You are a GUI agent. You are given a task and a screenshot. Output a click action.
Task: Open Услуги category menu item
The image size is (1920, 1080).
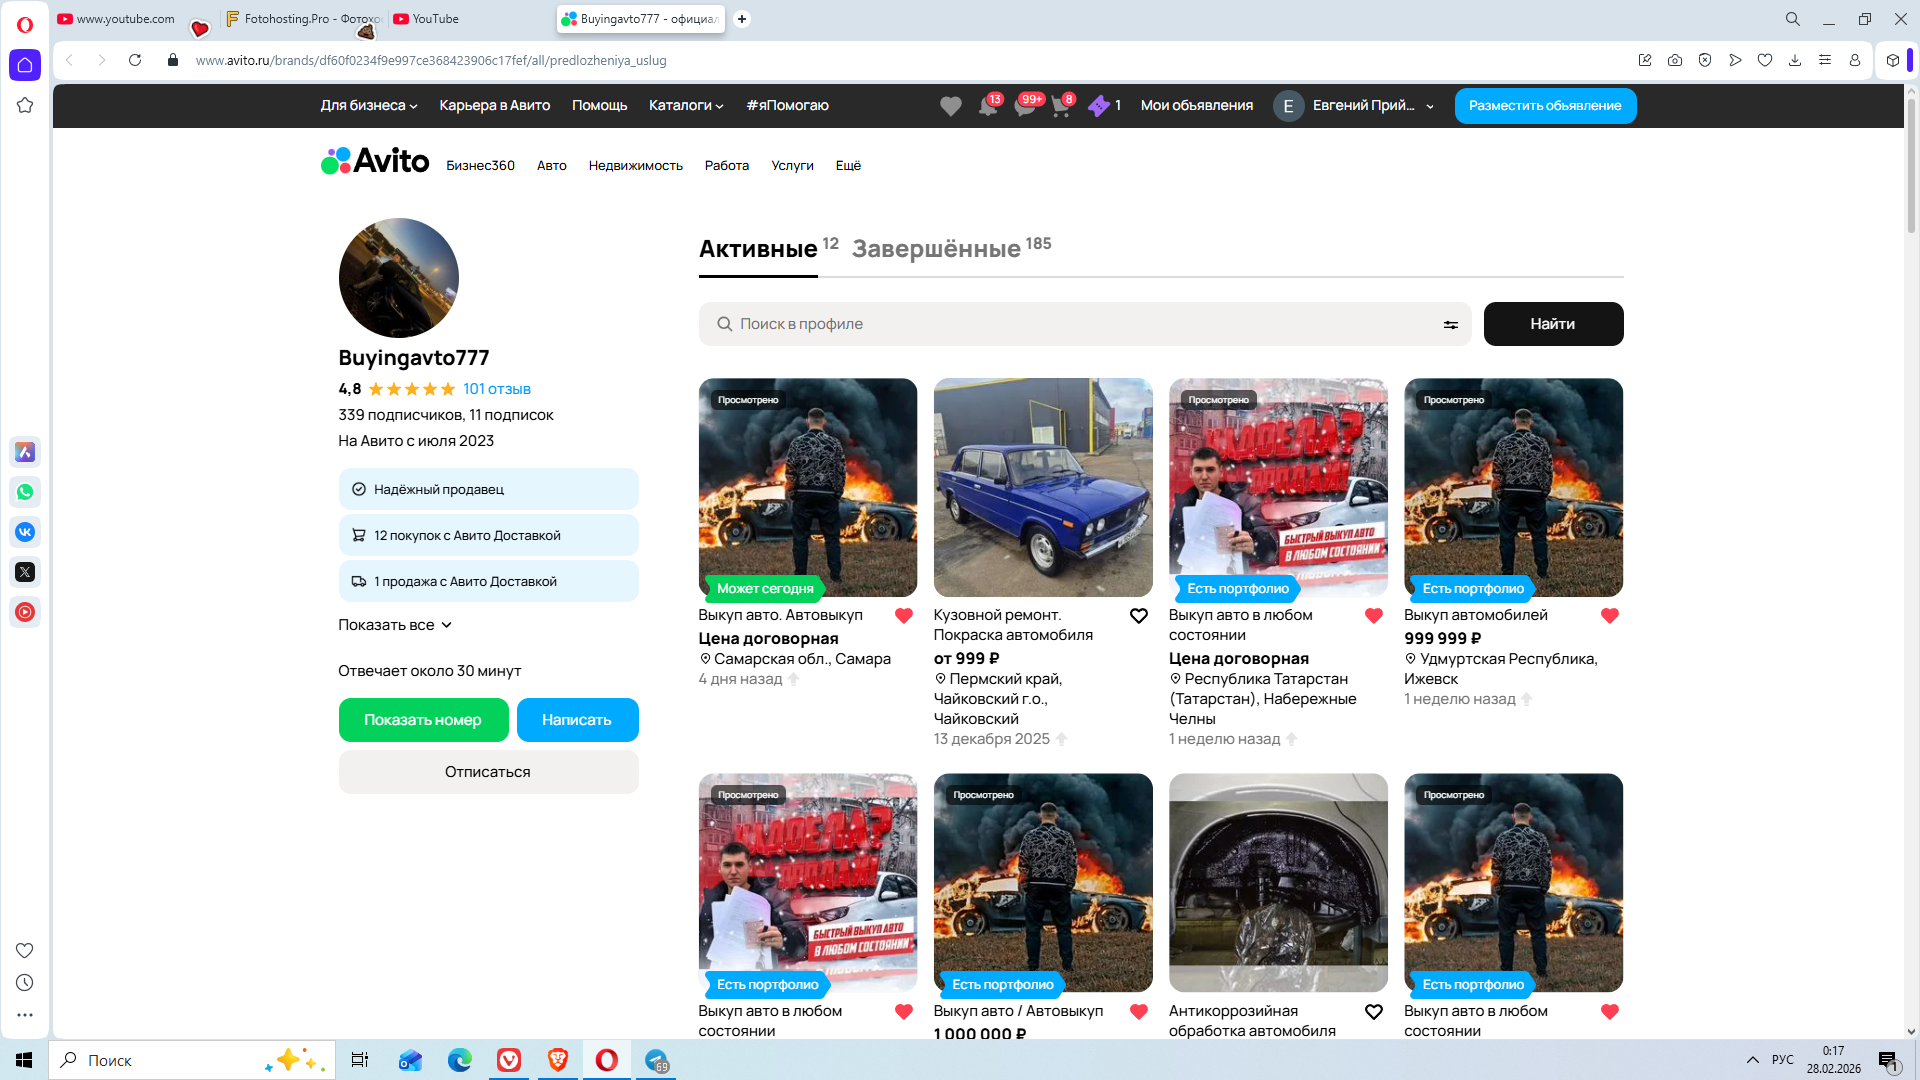click(x=792, y=166)
